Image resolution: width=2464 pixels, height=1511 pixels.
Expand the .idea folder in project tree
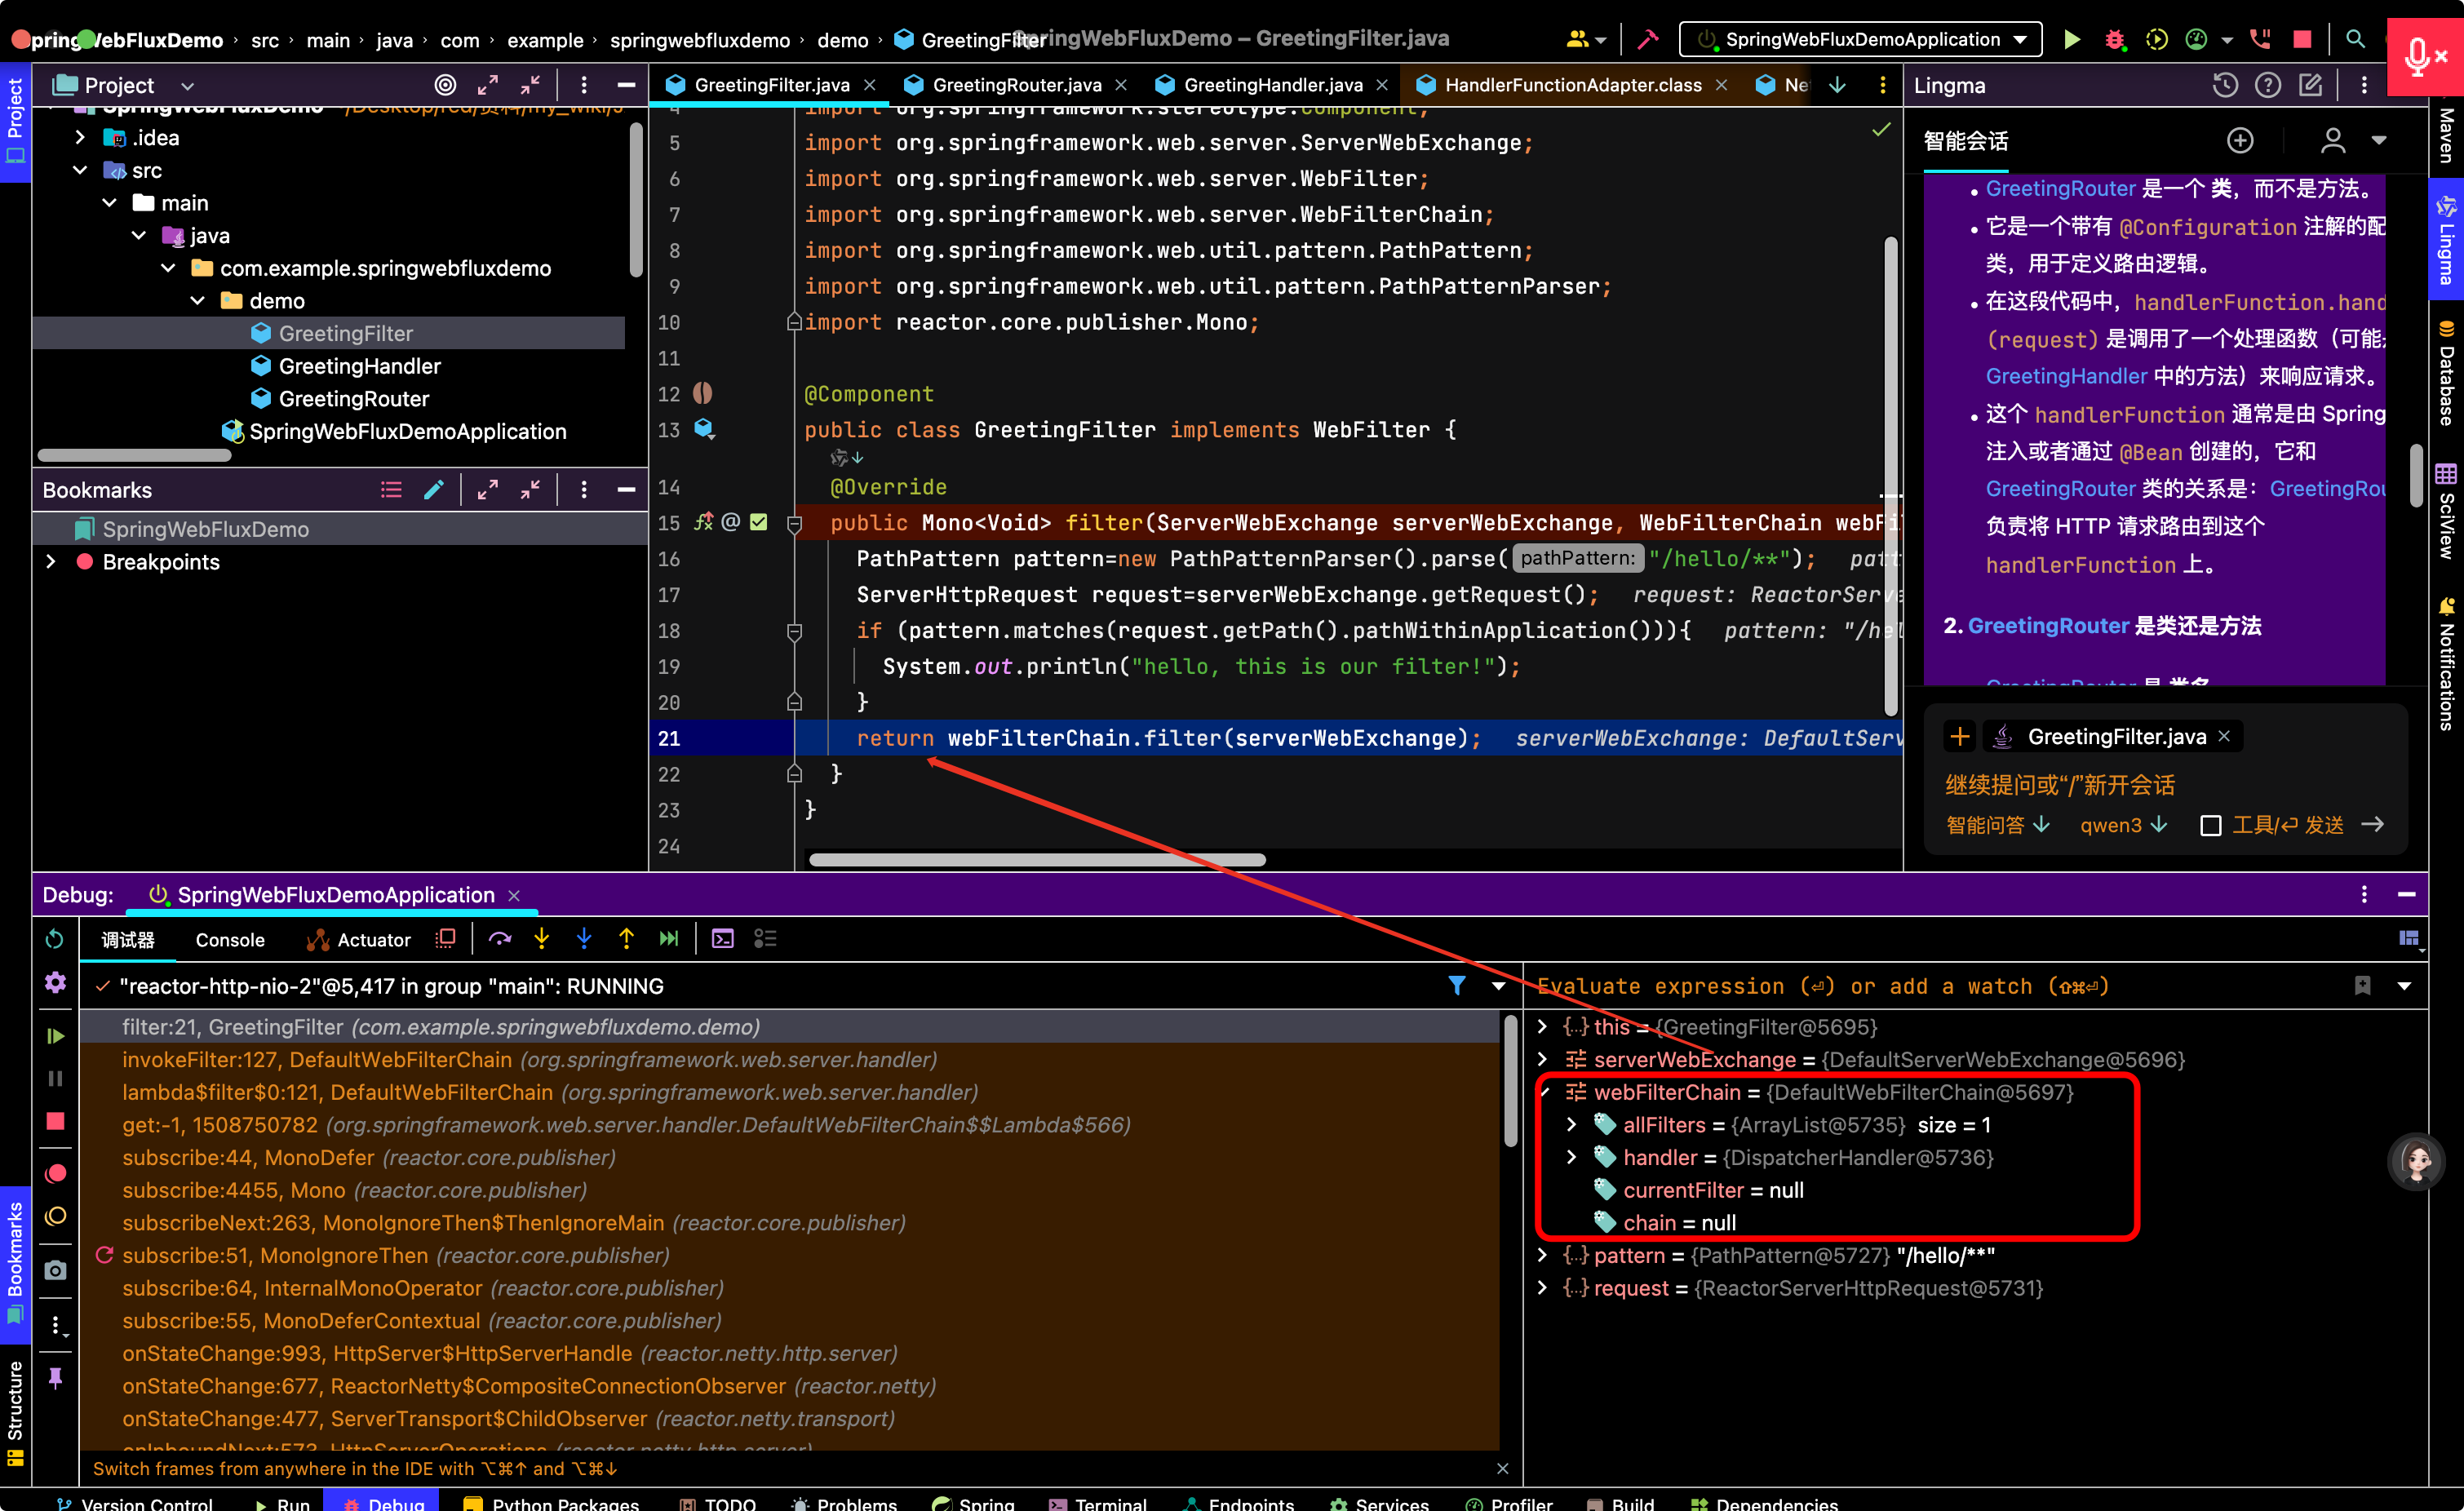(x=81, y=138)
